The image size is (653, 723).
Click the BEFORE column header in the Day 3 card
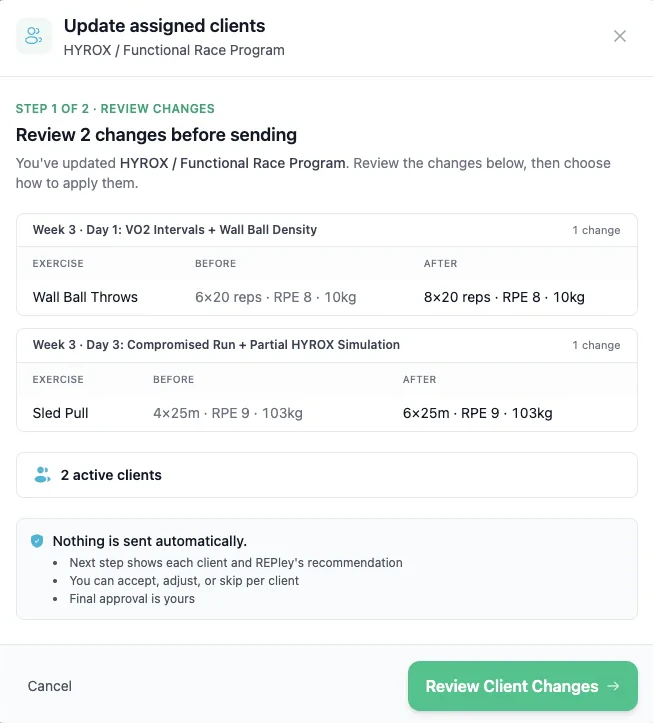coord(173,379)
